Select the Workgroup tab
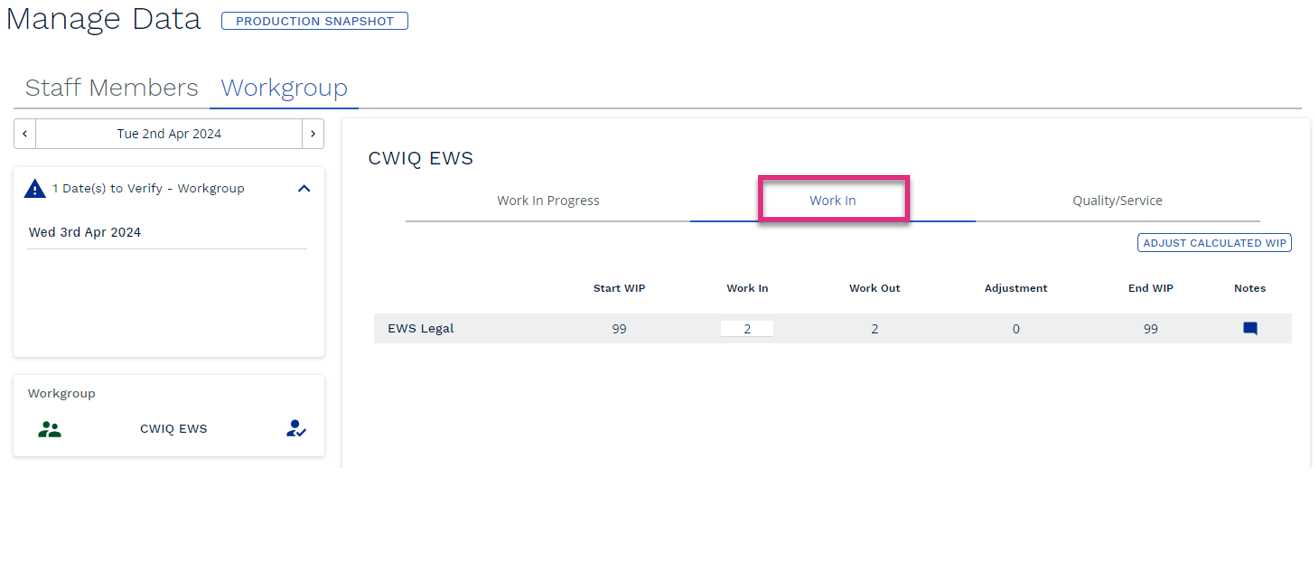The height and width of the screenshot is (571, 1315). point(284,88)
